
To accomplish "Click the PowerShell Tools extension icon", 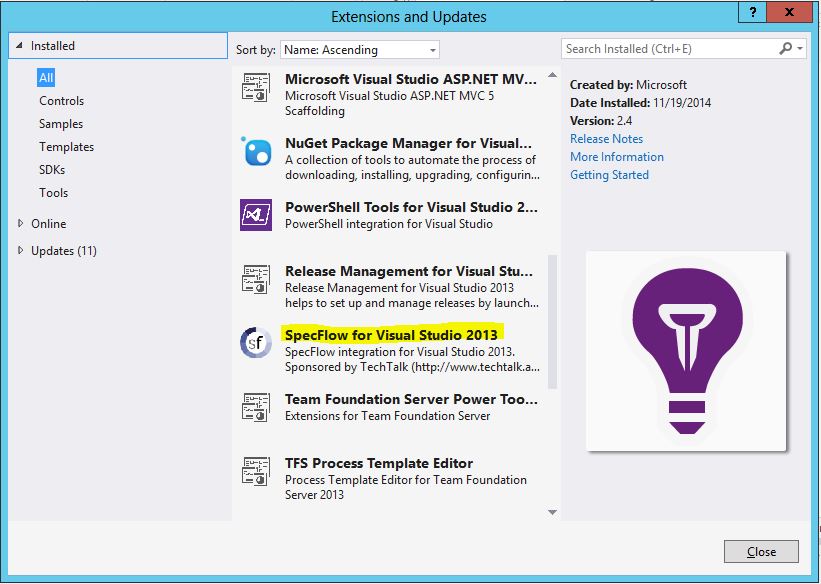I will pyautogui.click(x=256, y=215).
